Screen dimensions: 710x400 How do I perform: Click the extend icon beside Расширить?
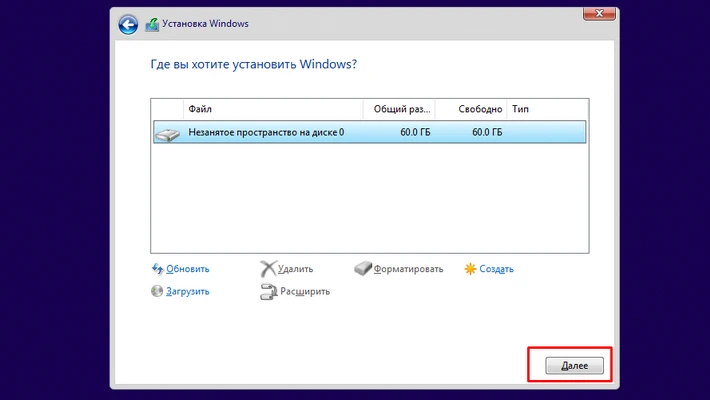tap(268, 291)
